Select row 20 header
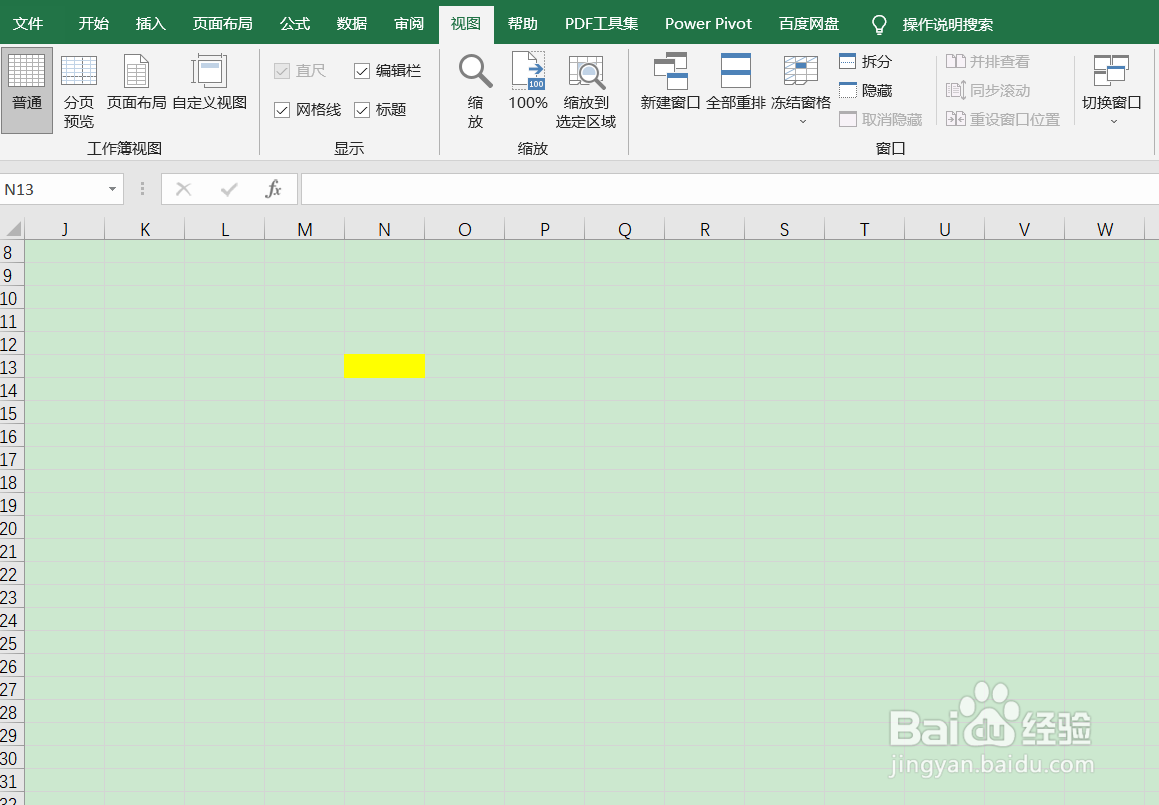 pos(12,529)
